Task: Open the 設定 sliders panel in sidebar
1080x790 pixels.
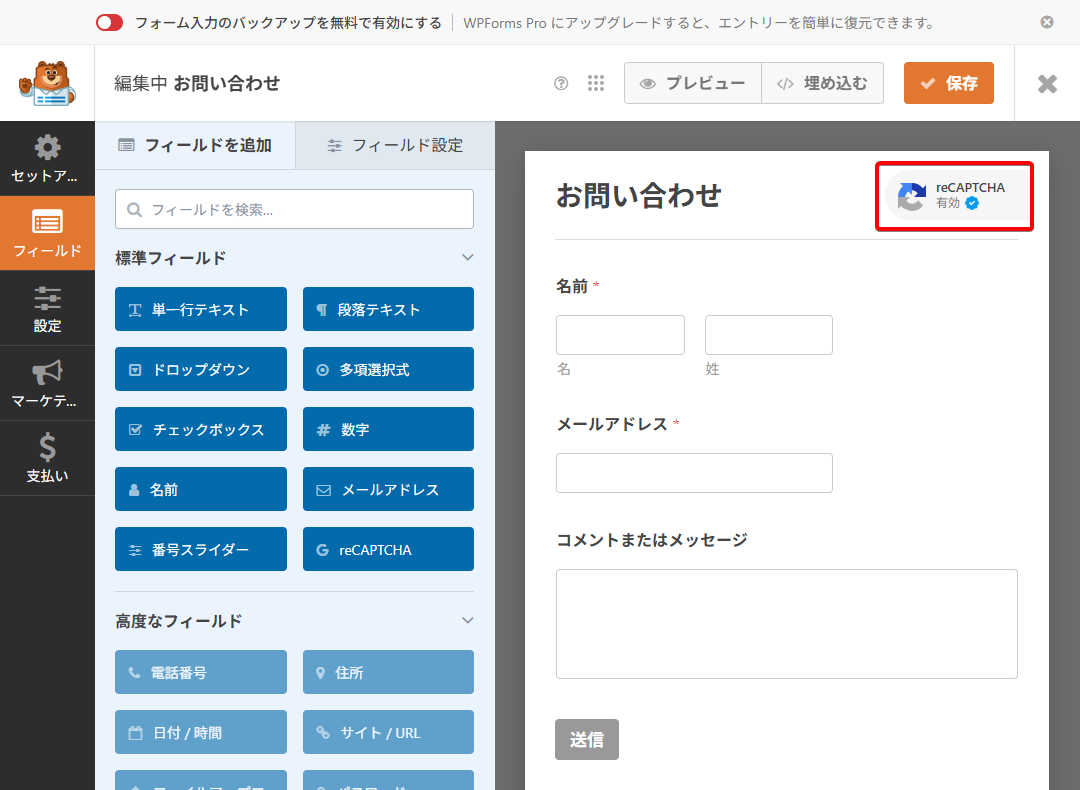Action: pos(47,309)
